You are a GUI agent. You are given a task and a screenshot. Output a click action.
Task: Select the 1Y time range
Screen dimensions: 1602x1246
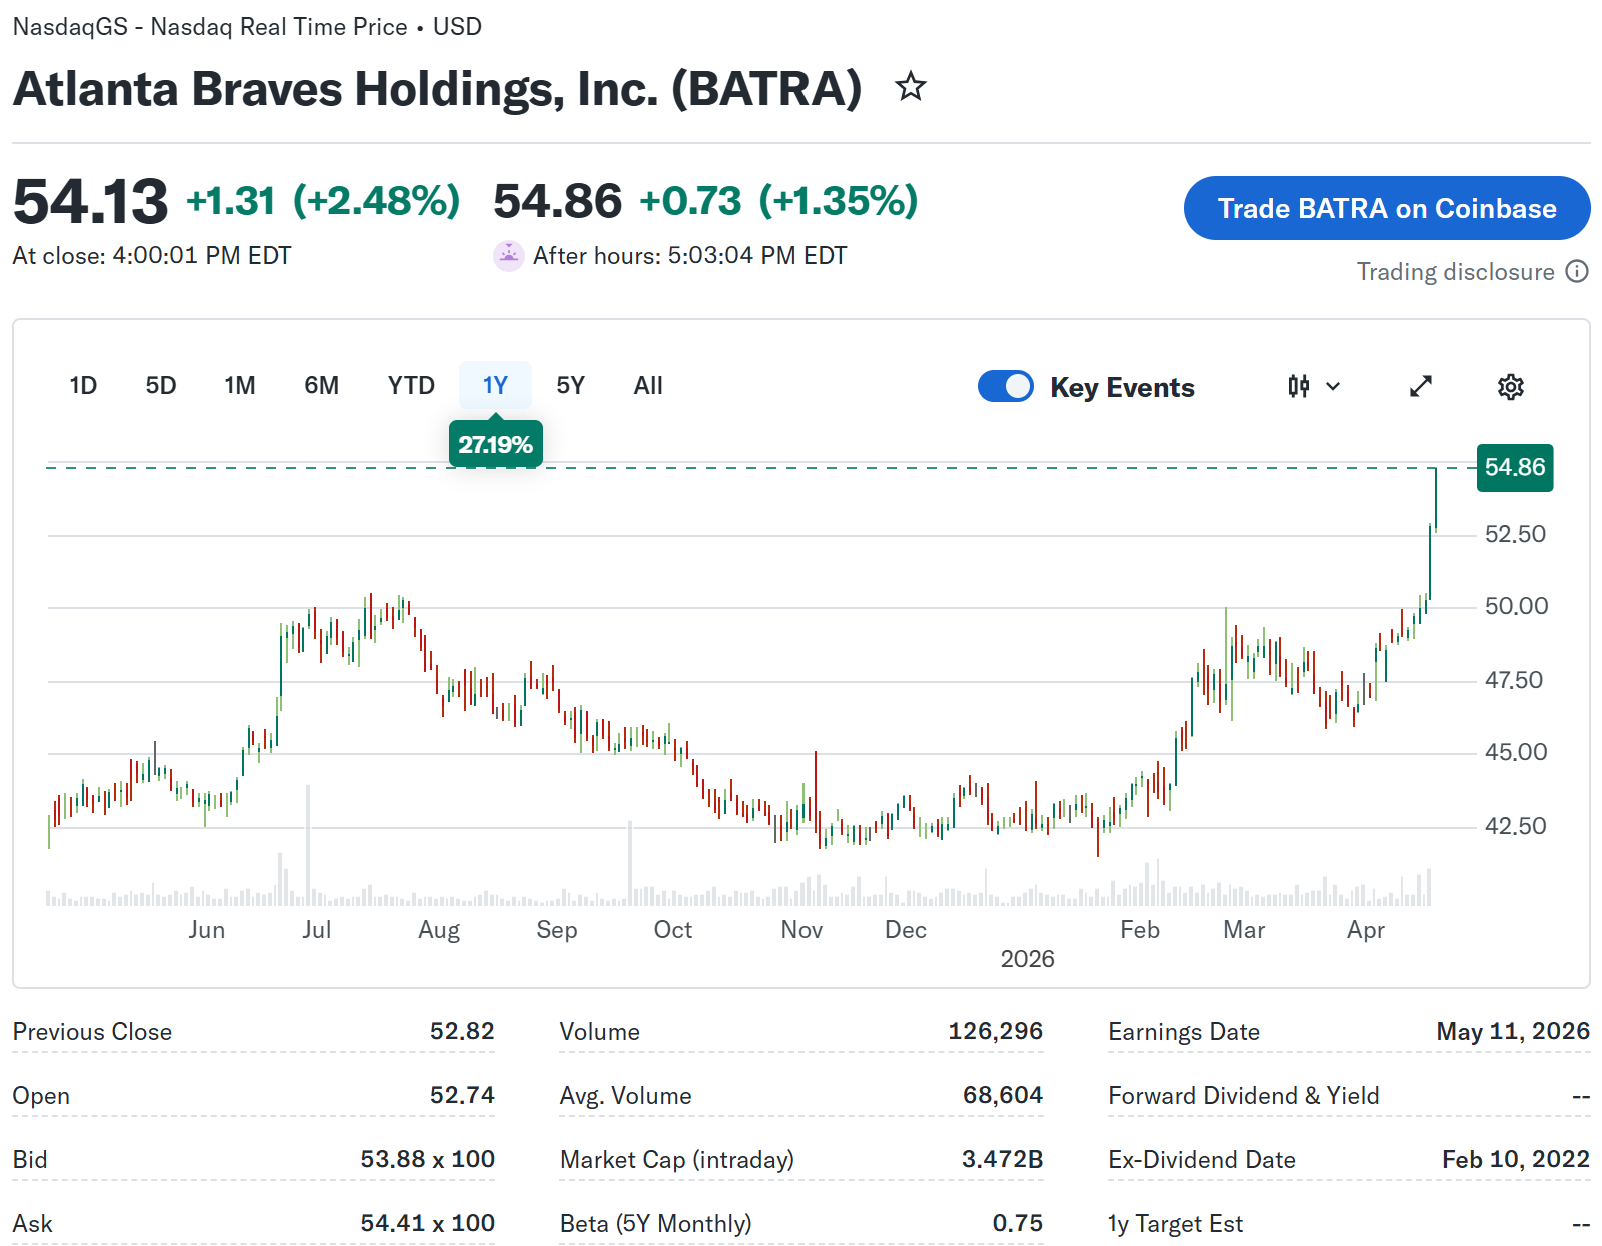point(495,386)
